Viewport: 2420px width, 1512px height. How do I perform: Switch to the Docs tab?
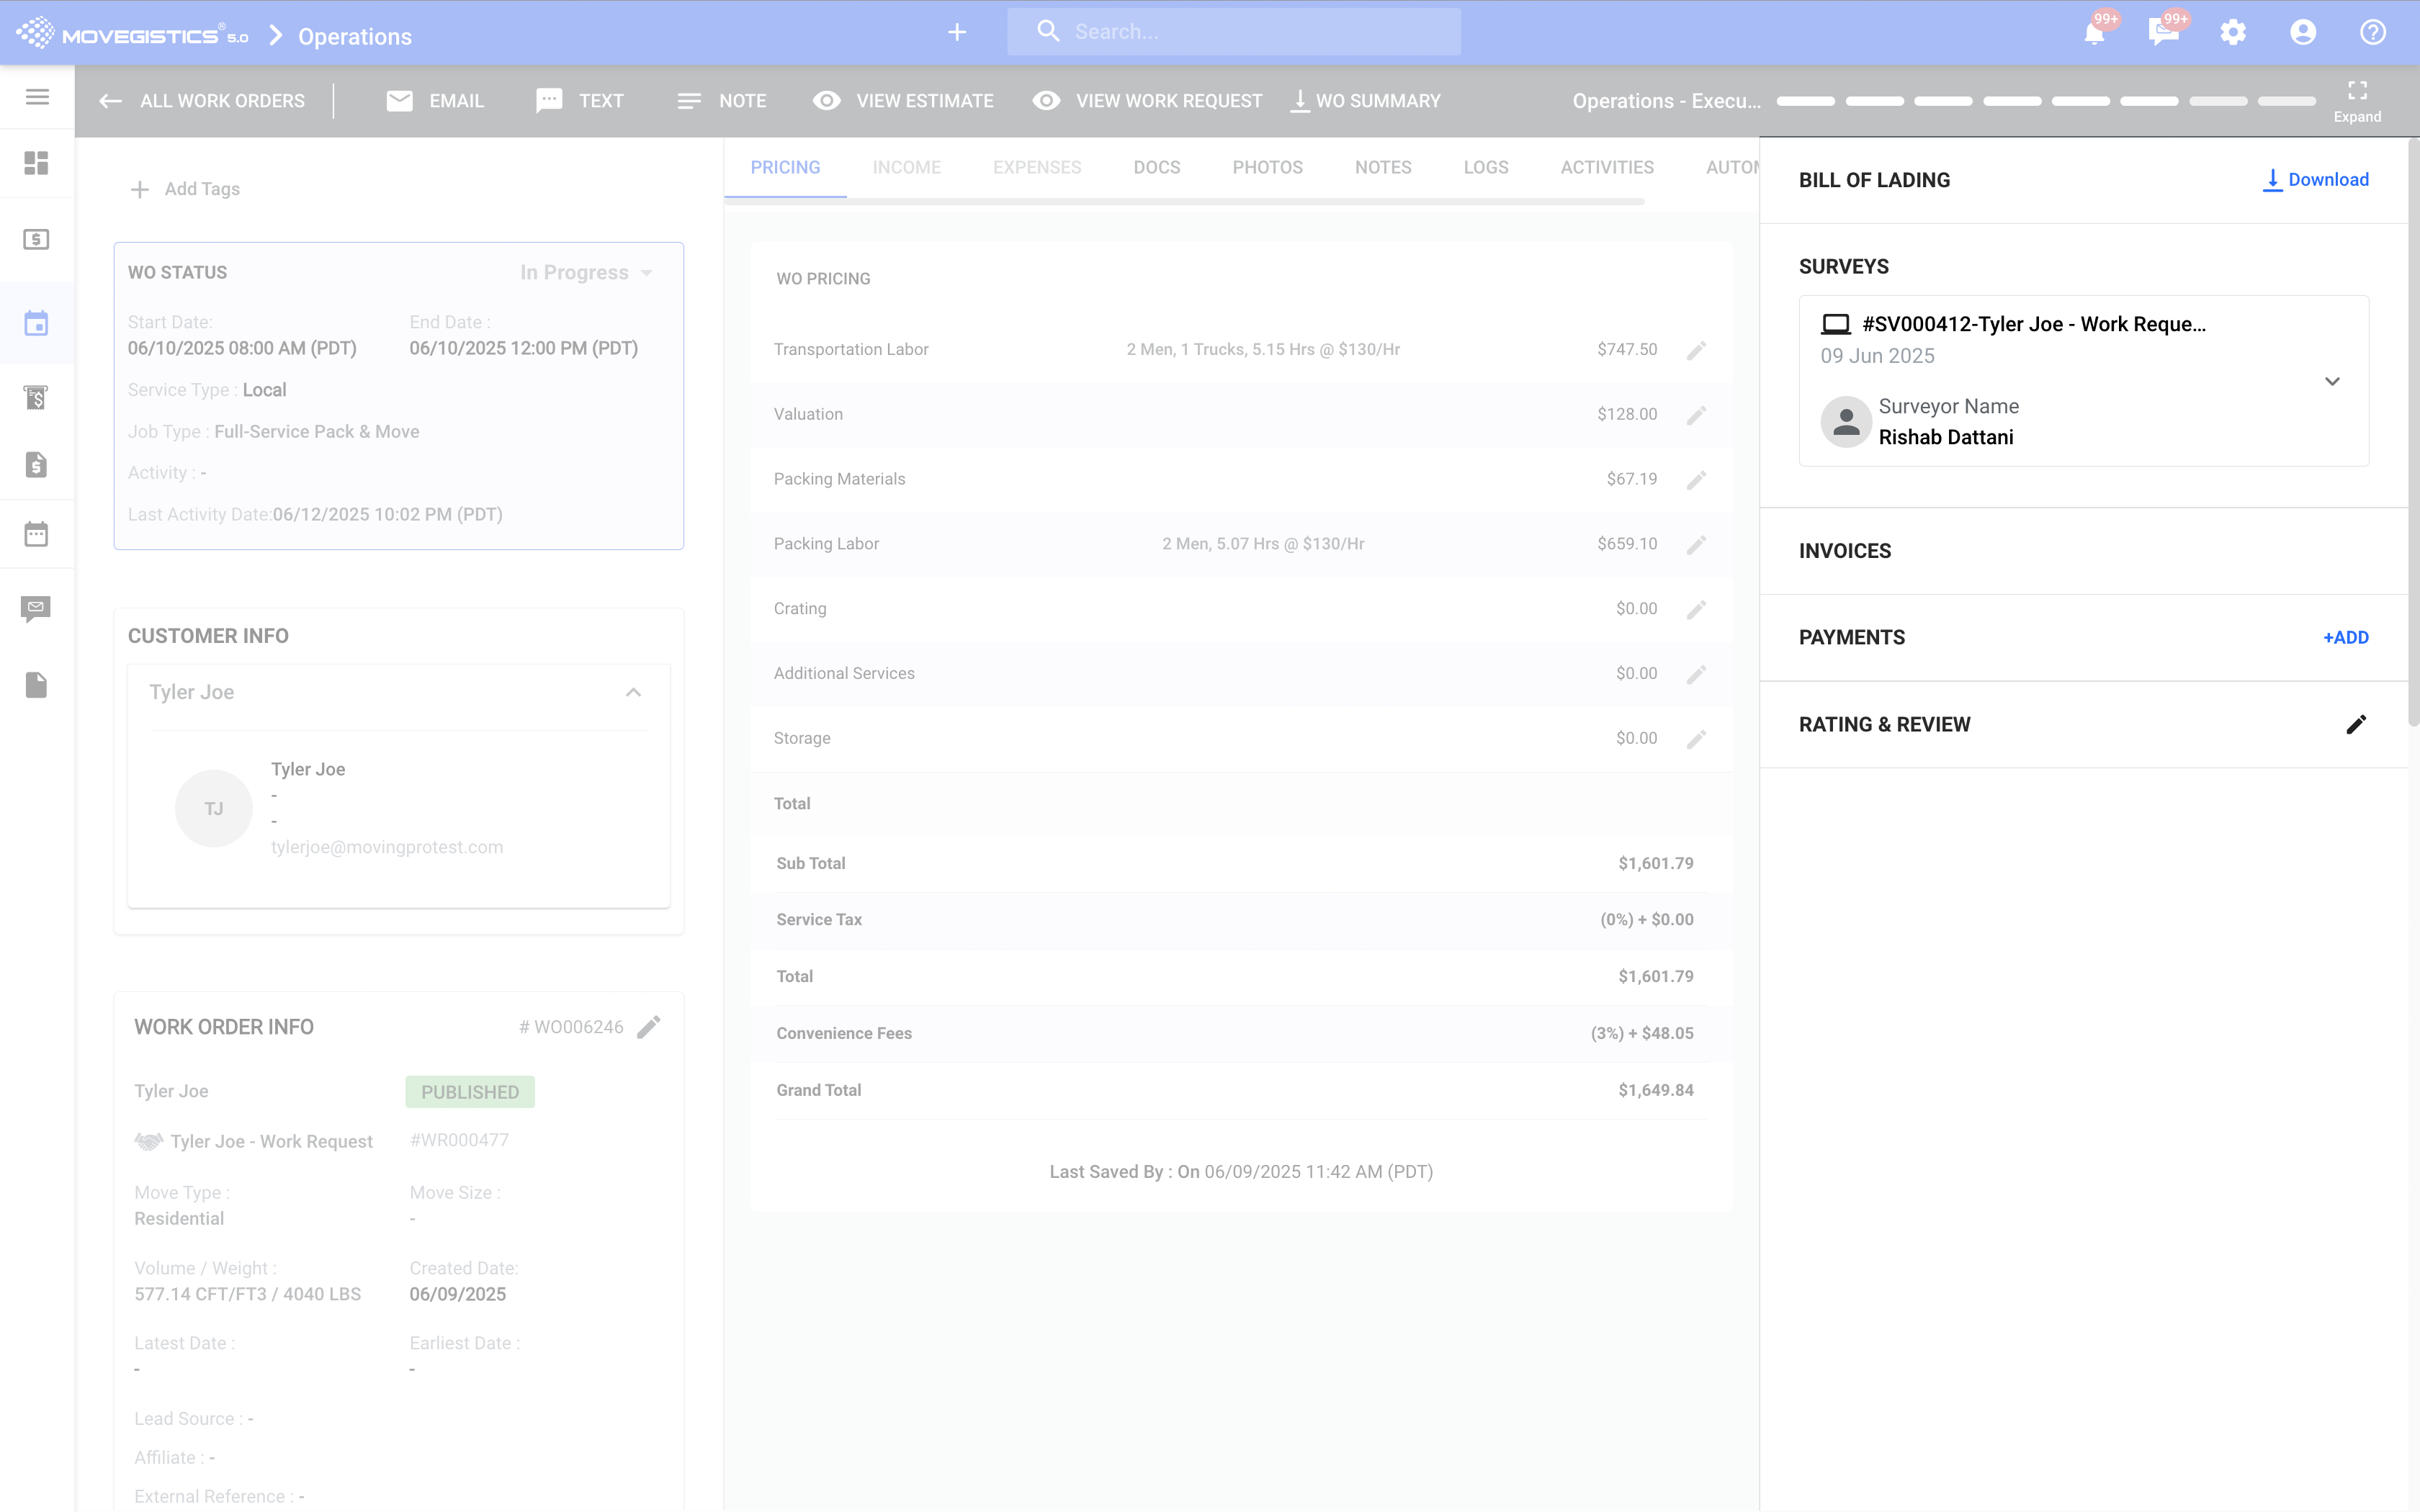tap(1157, 167)
